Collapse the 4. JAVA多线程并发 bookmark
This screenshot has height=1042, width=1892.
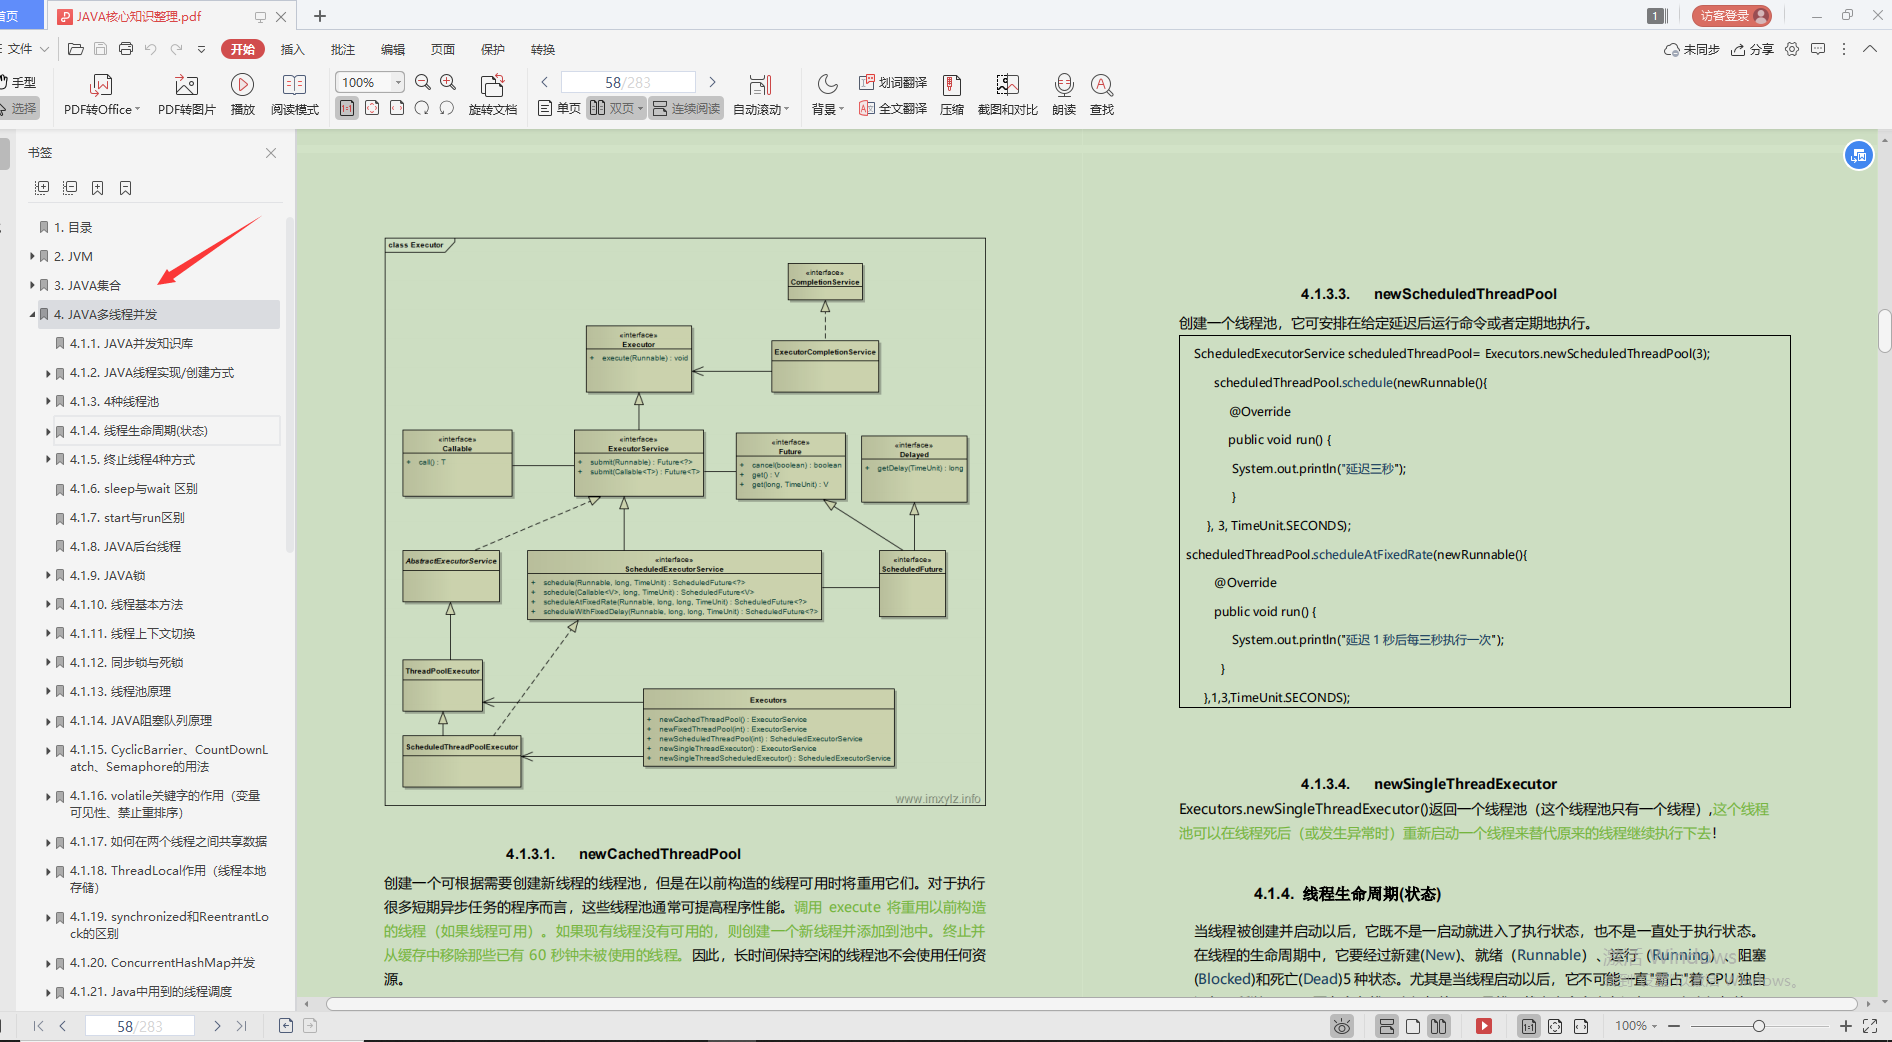[x=33, y=314]
